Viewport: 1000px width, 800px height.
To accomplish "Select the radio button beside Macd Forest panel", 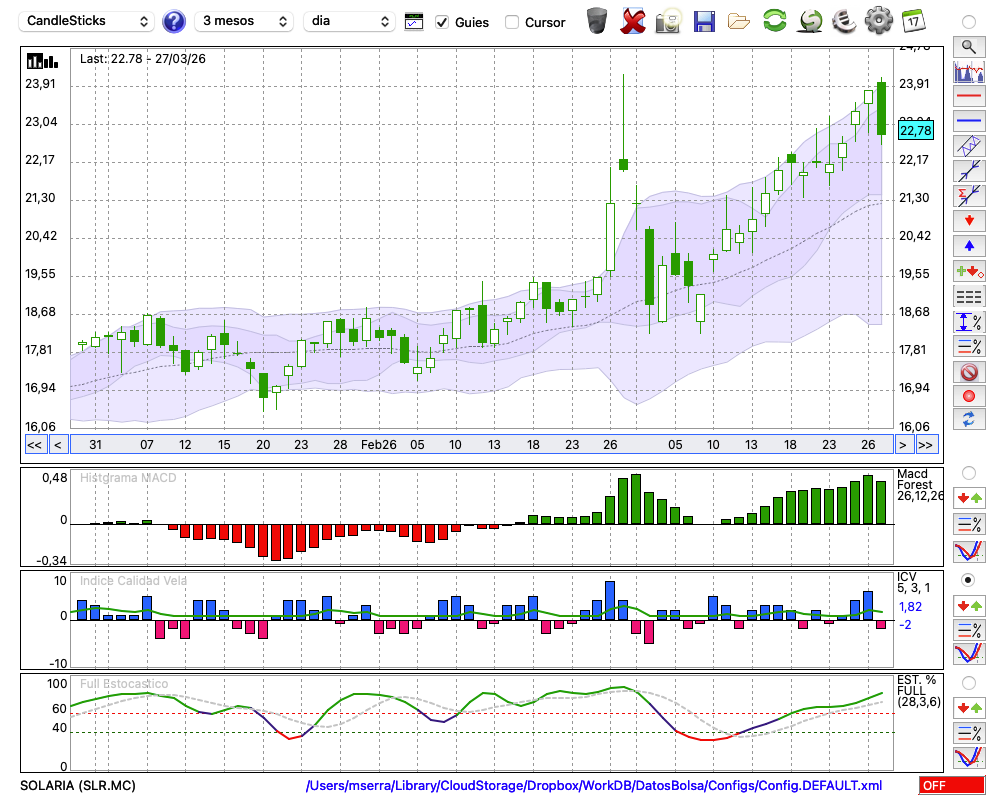I will coord(968,472).
